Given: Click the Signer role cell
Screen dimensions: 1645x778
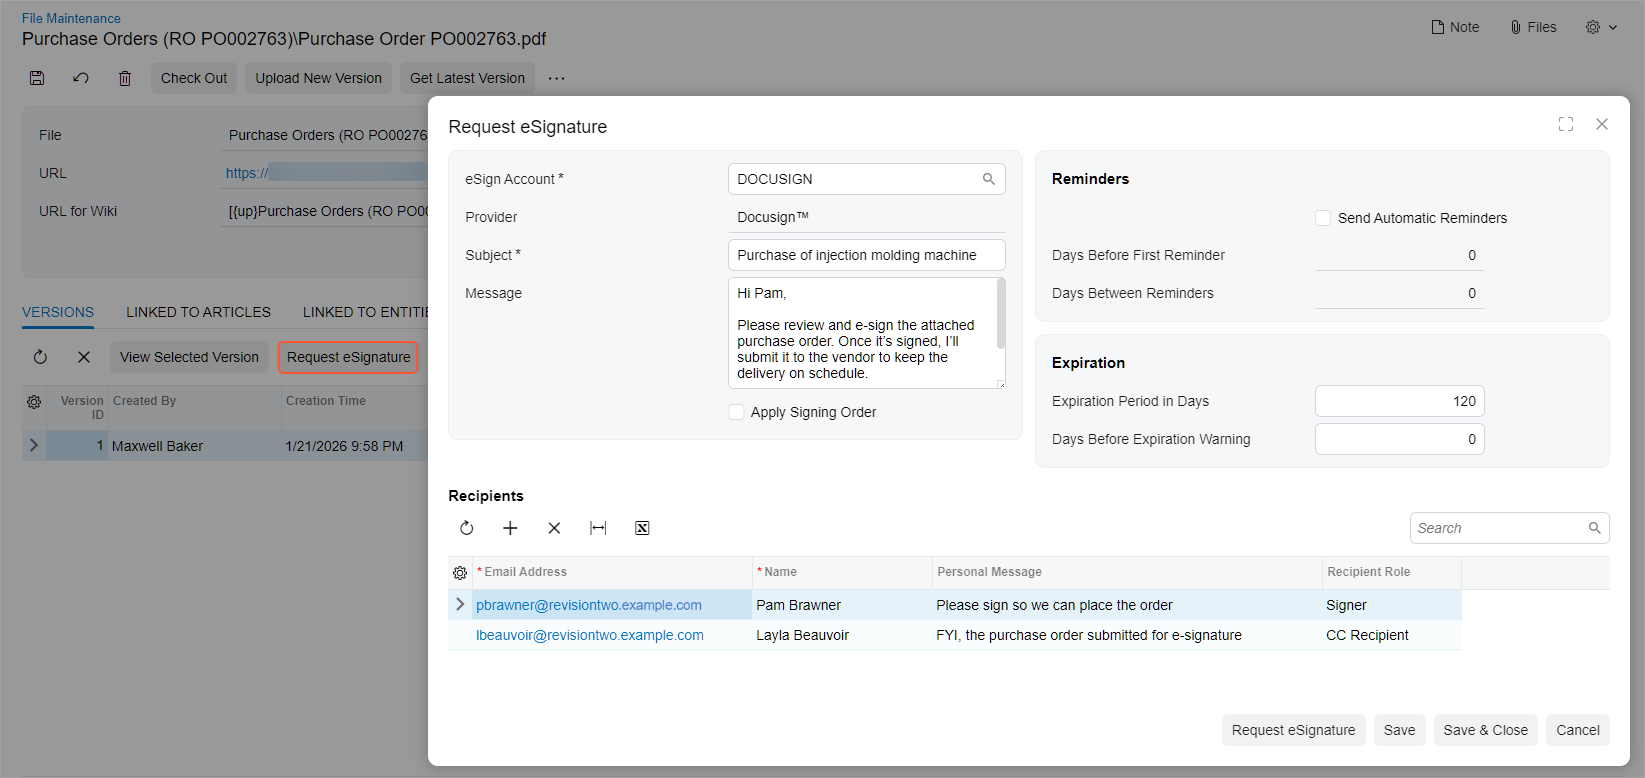Looking at the screenshot, I should (x=1391, y=605).
